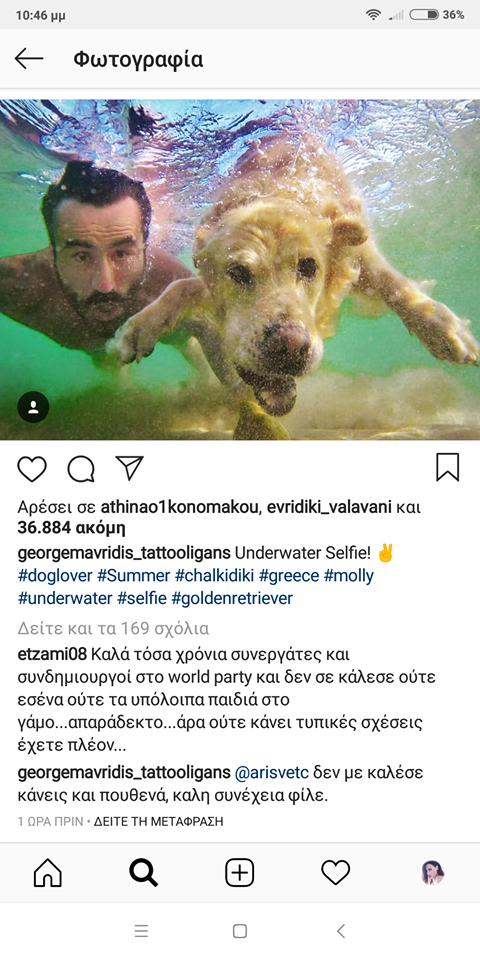
Task: Open the @arisvetc mention
Action: [x=272, y=773]
